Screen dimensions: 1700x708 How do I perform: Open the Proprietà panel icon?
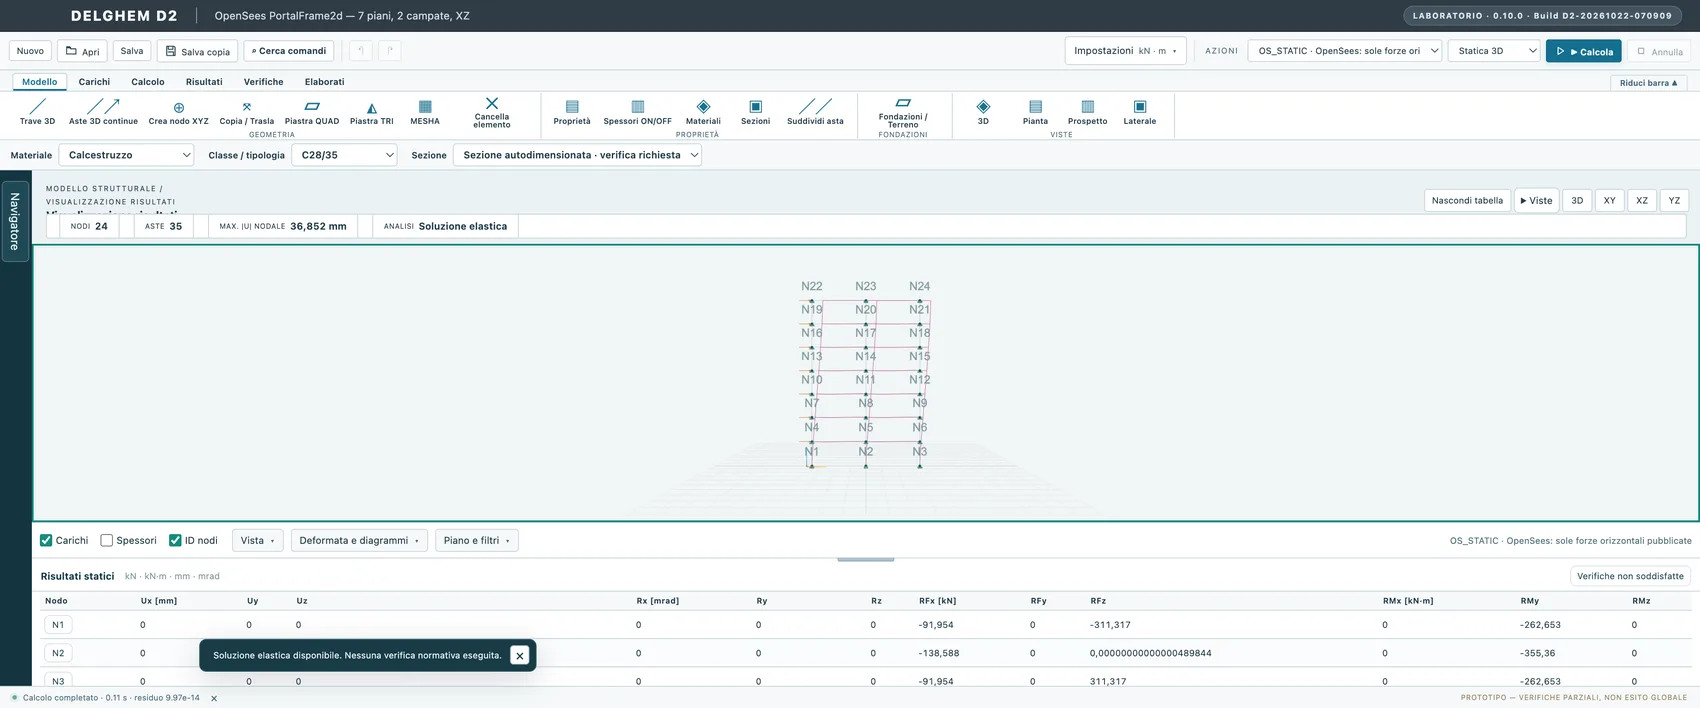(572, 112)
